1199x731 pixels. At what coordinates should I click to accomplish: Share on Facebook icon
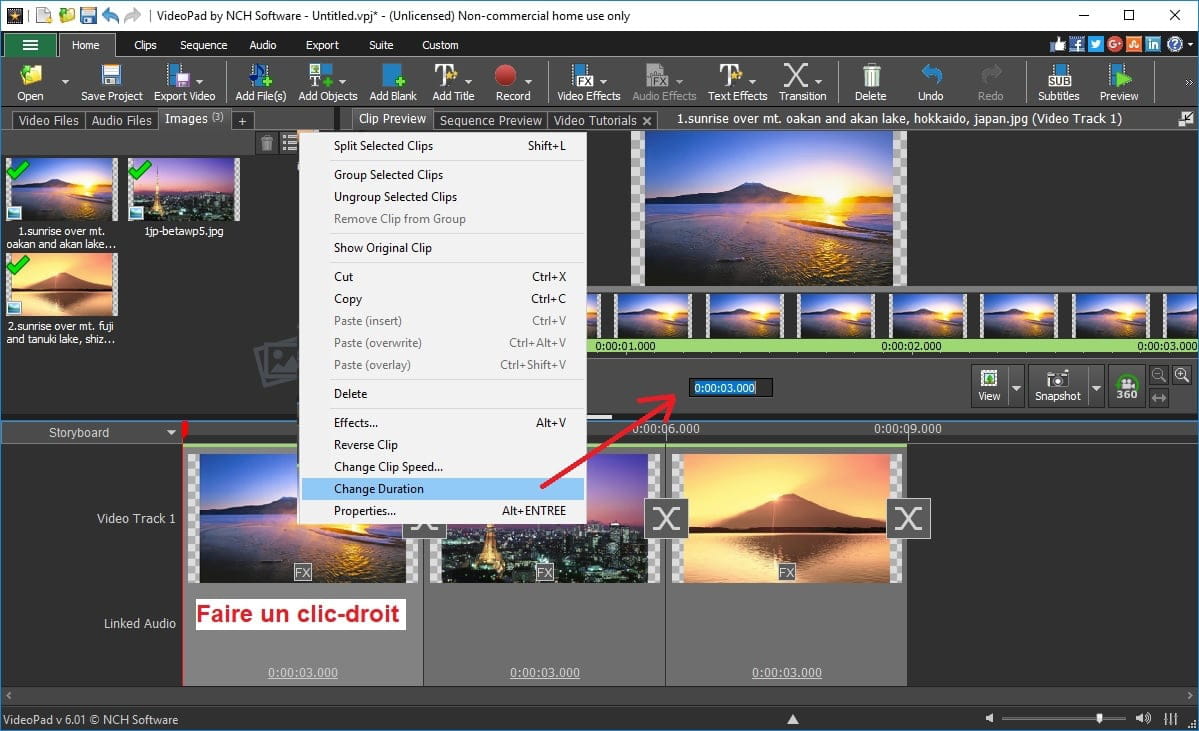pos(1077,44)
